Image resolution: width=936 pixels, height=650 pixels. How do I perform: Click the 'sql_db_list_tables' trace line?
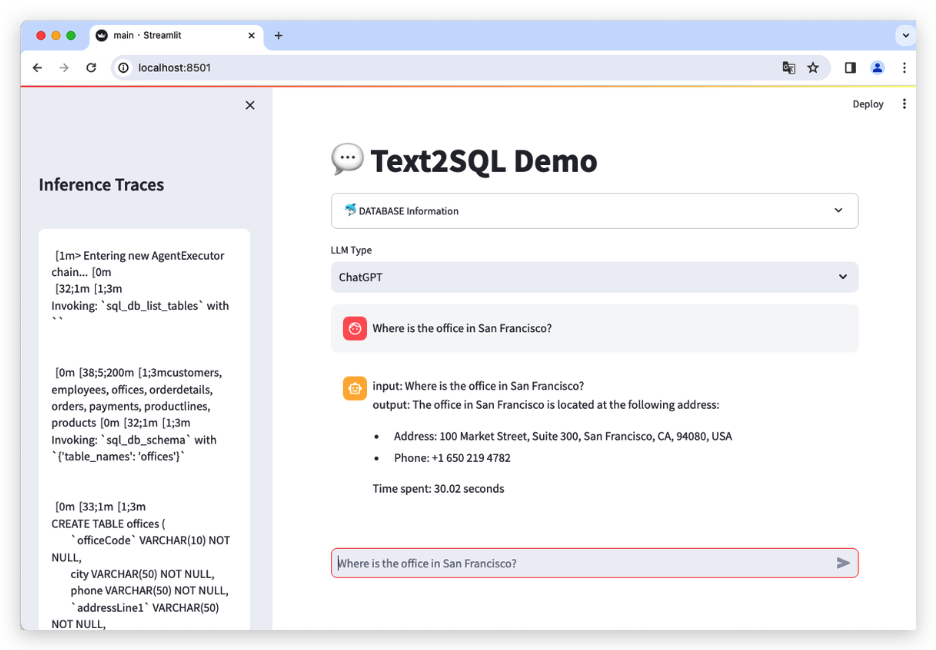(140, 306)
